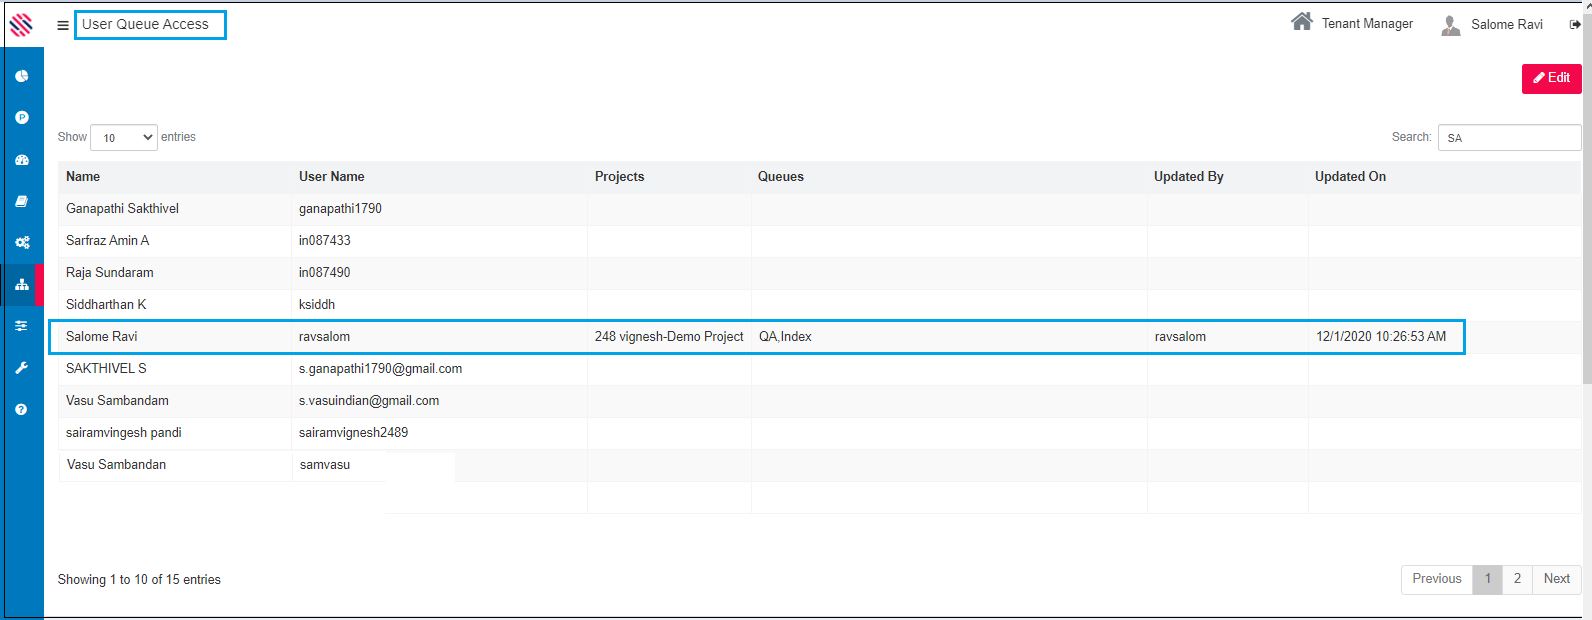Open the dashboard gauge icon in sidebar
This screenshot has width=1592, height=620.
[x=22, y=160]
